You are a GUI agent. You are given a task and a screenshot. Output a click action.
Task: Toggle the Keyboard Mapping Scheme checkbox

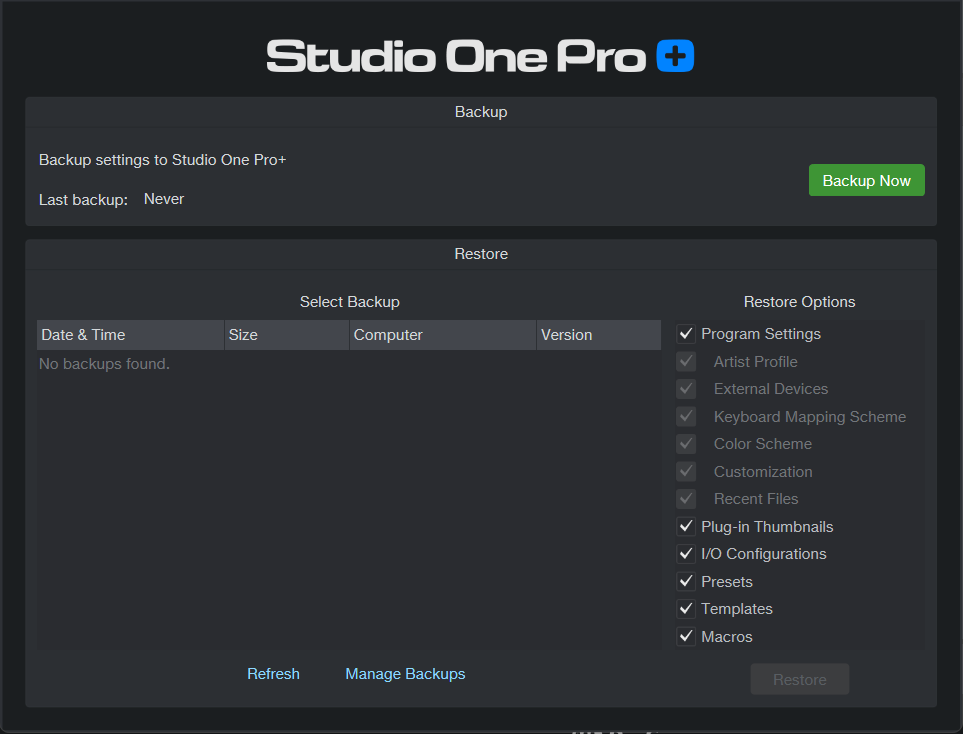point(686,416)
